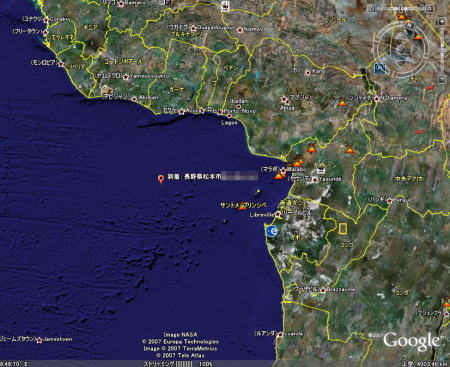Click the red pin placemark in the ocean
Screen dimensions: 450x367
[x=161, y=179]
